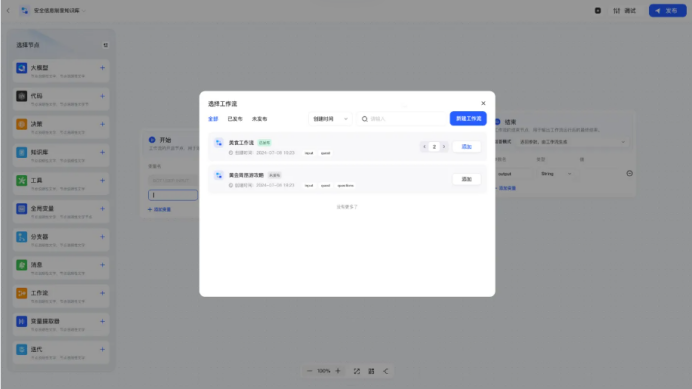Open the 创建时间 sort dropdown
The width and height of the screenshot is (692, 389).
330,119
